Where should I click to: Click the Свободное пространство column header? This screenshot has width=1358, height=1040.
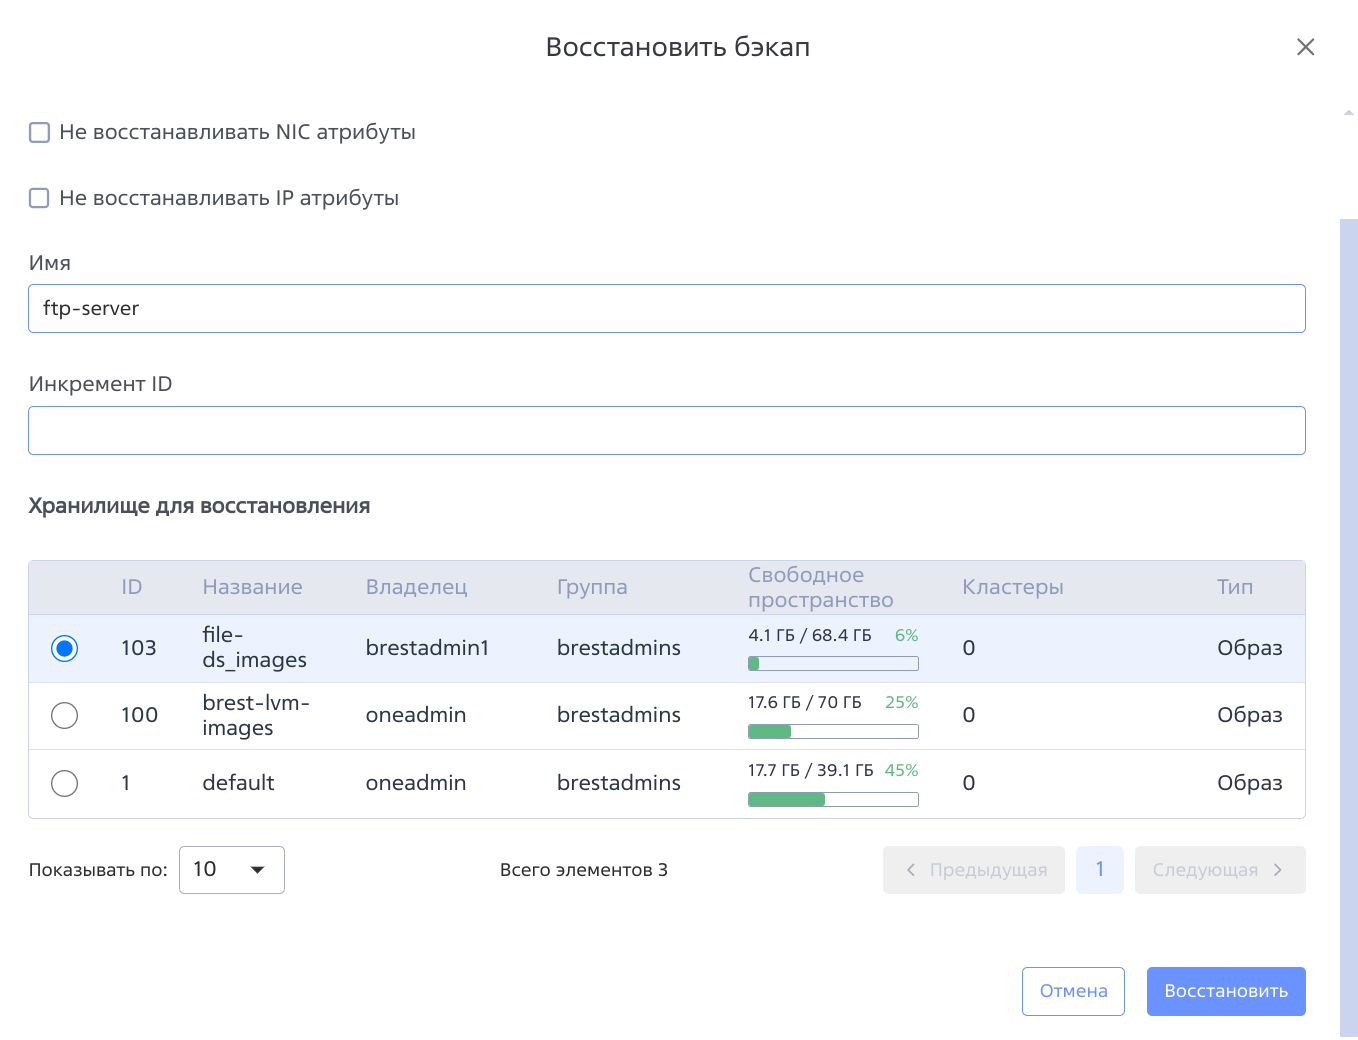coord(820,587)
